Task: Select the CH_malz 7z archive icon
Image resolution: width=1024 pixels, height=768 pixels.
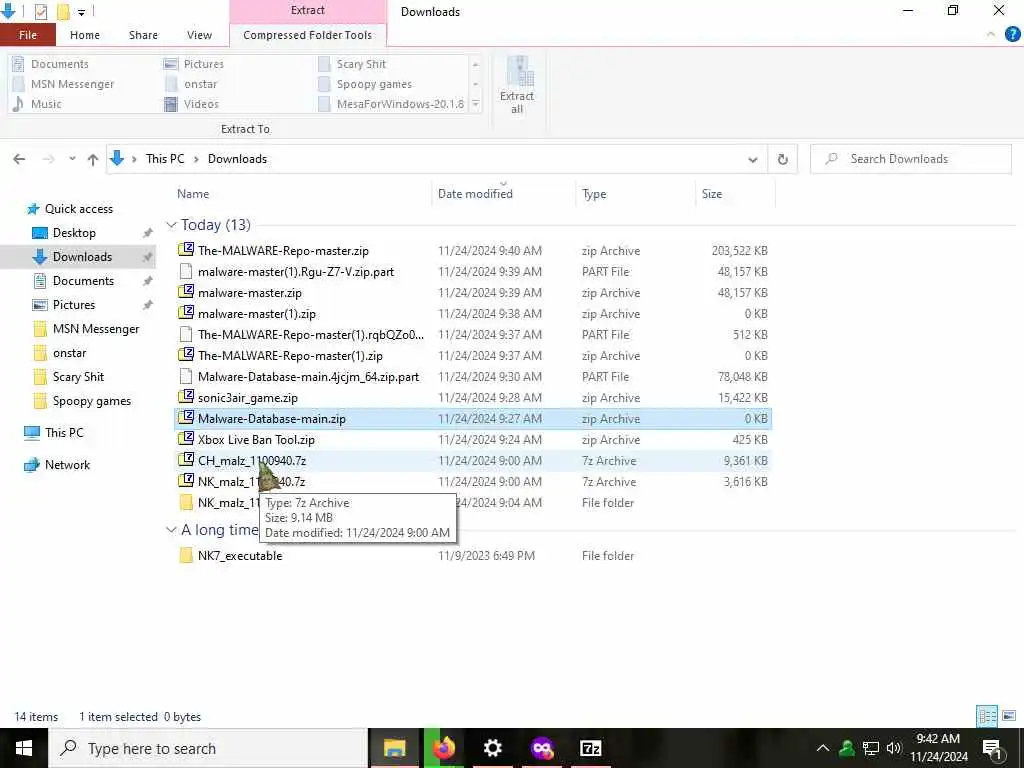Action: pos(186,460)
